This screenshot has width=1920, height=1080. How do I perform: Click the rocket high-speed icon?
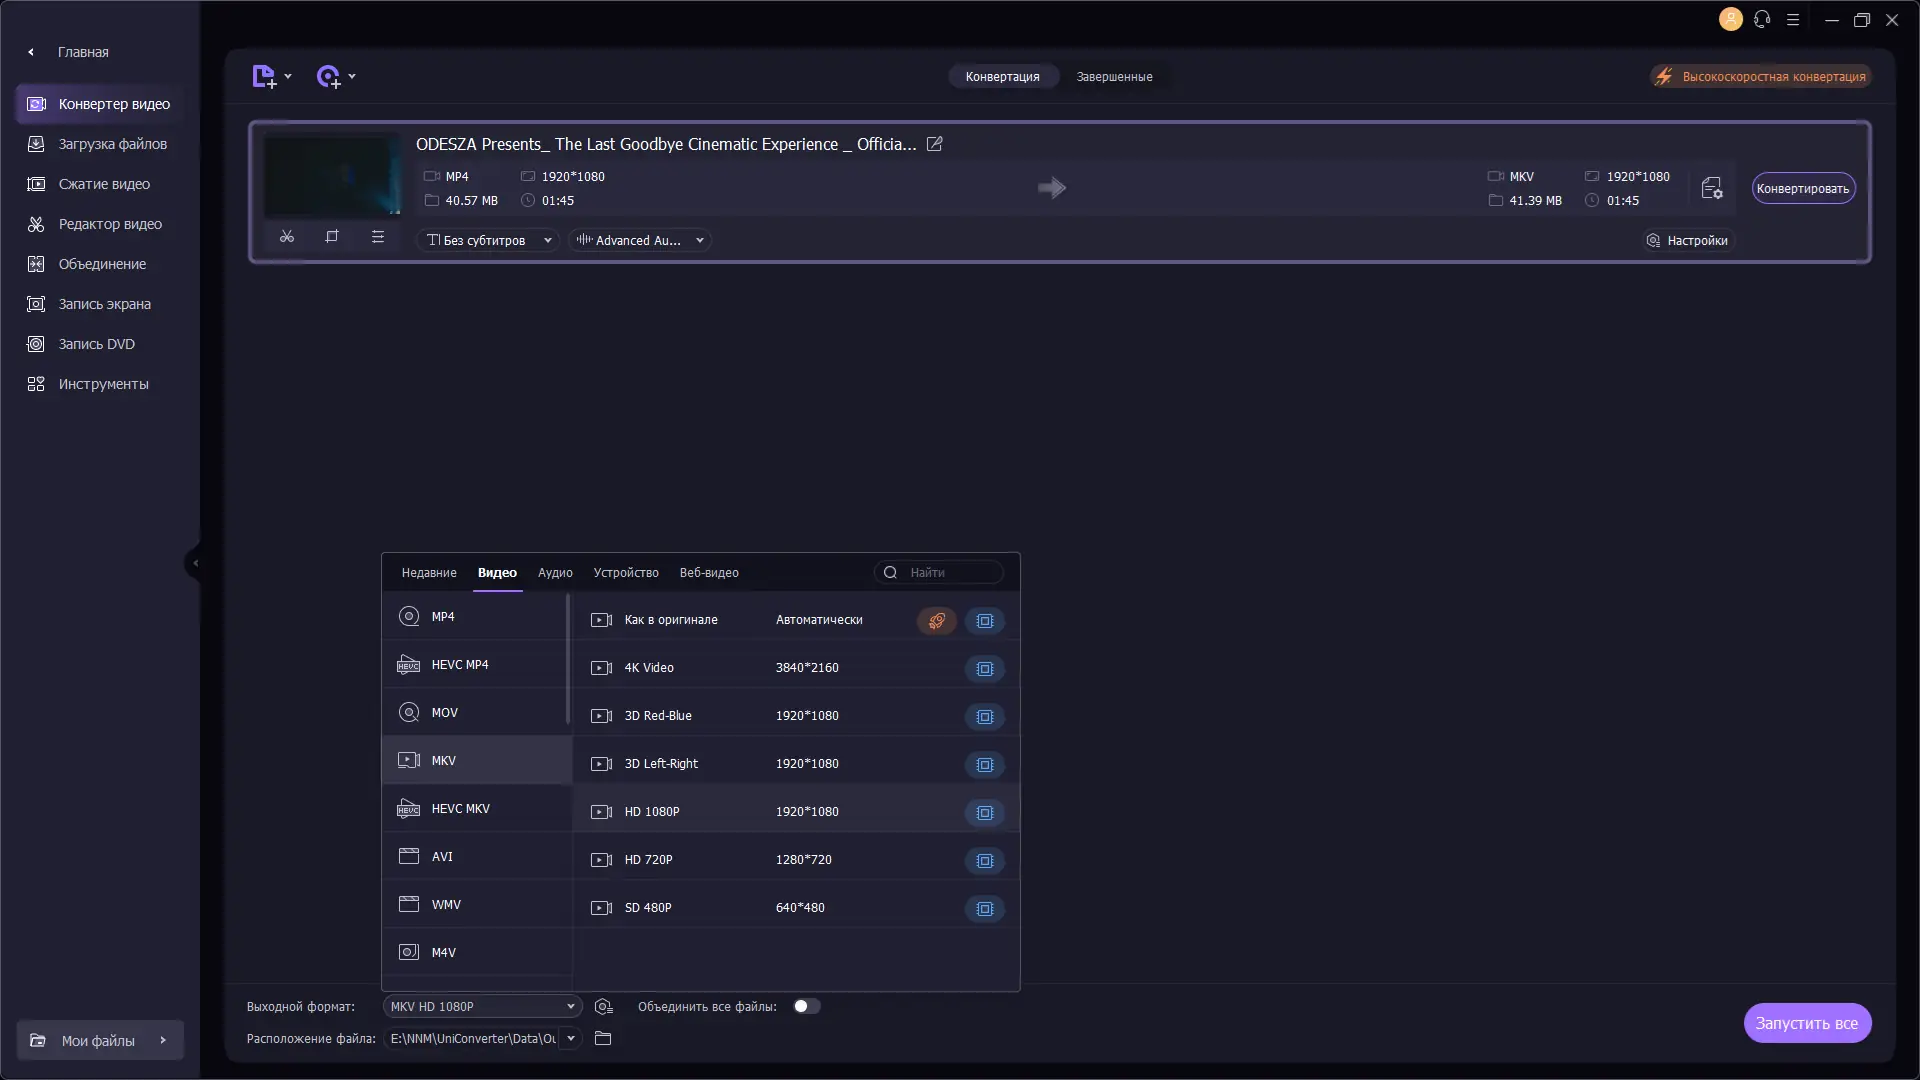click(x=937, y=621)
